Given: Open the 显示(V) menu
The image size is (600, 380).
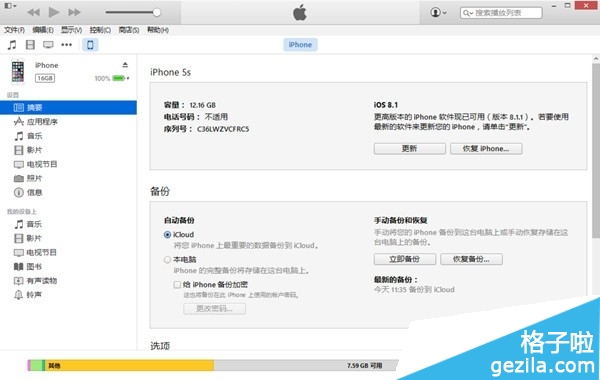Looking at the screenshot, I should (x=72, y=30).
